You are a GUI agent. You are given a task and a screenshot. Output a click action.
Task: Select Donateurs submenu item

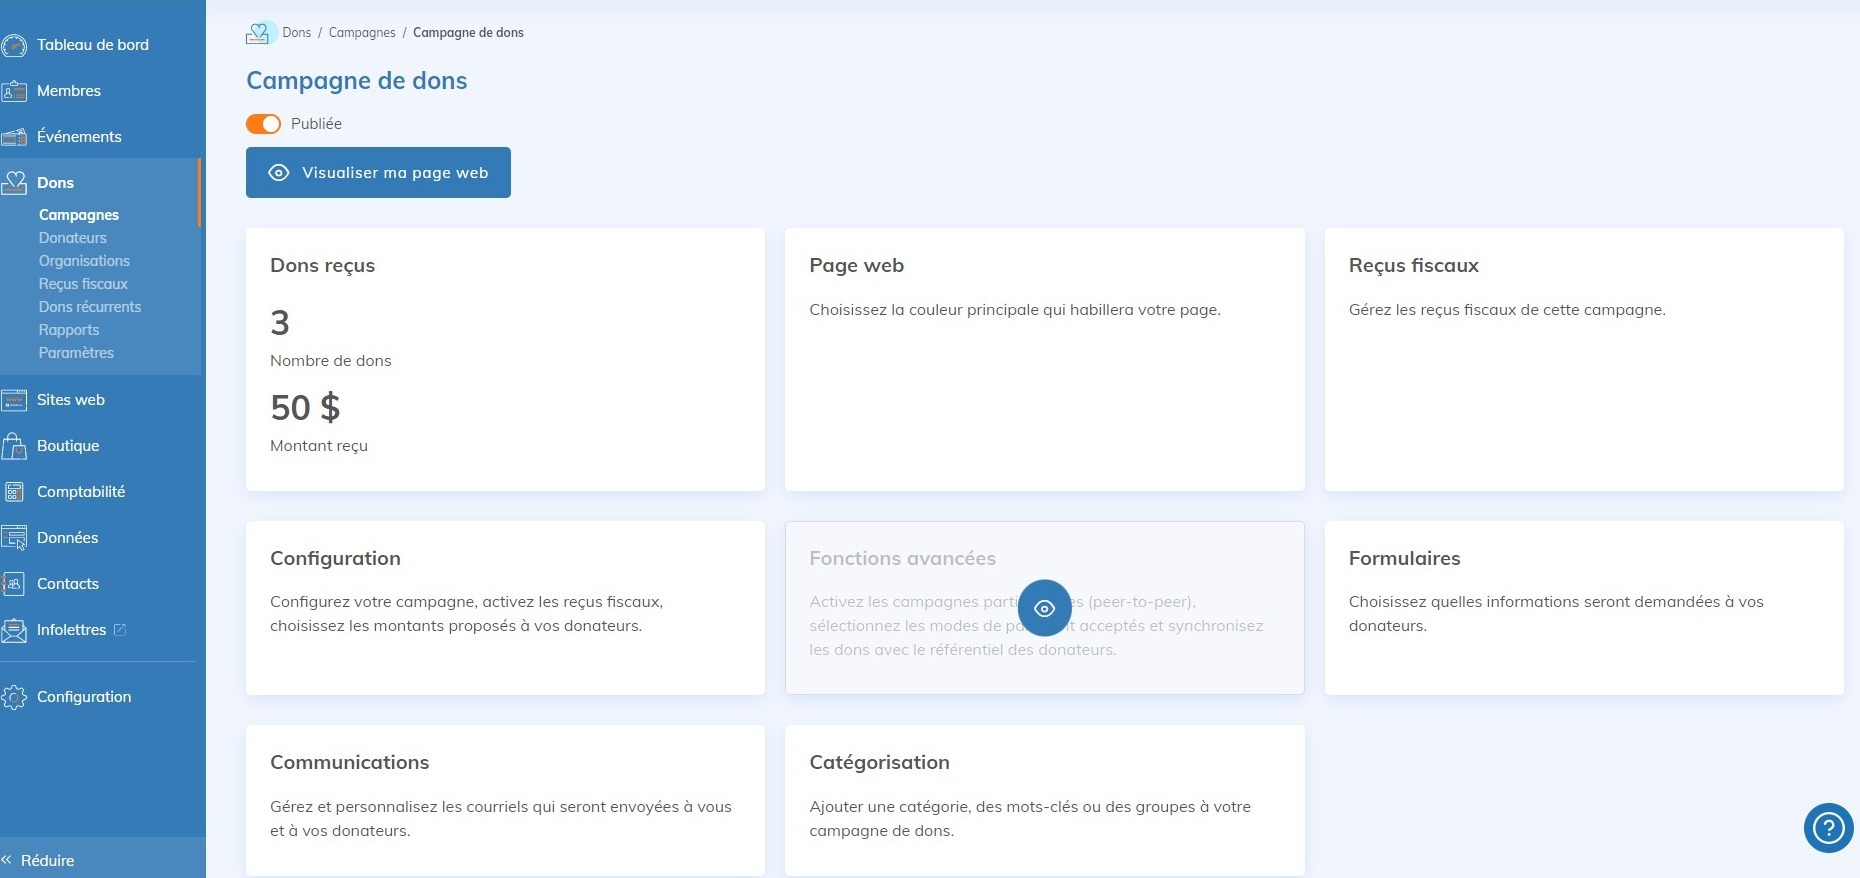coord(73,238)
